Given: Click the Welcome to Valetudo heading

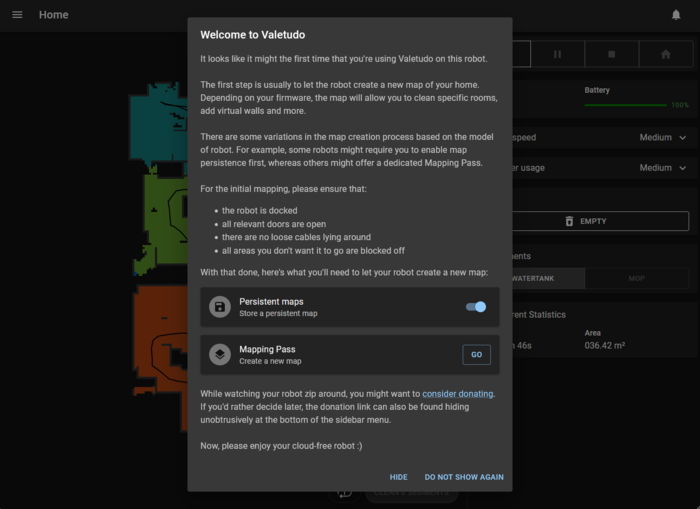Looking at the screenshot, I should (253, 35).
